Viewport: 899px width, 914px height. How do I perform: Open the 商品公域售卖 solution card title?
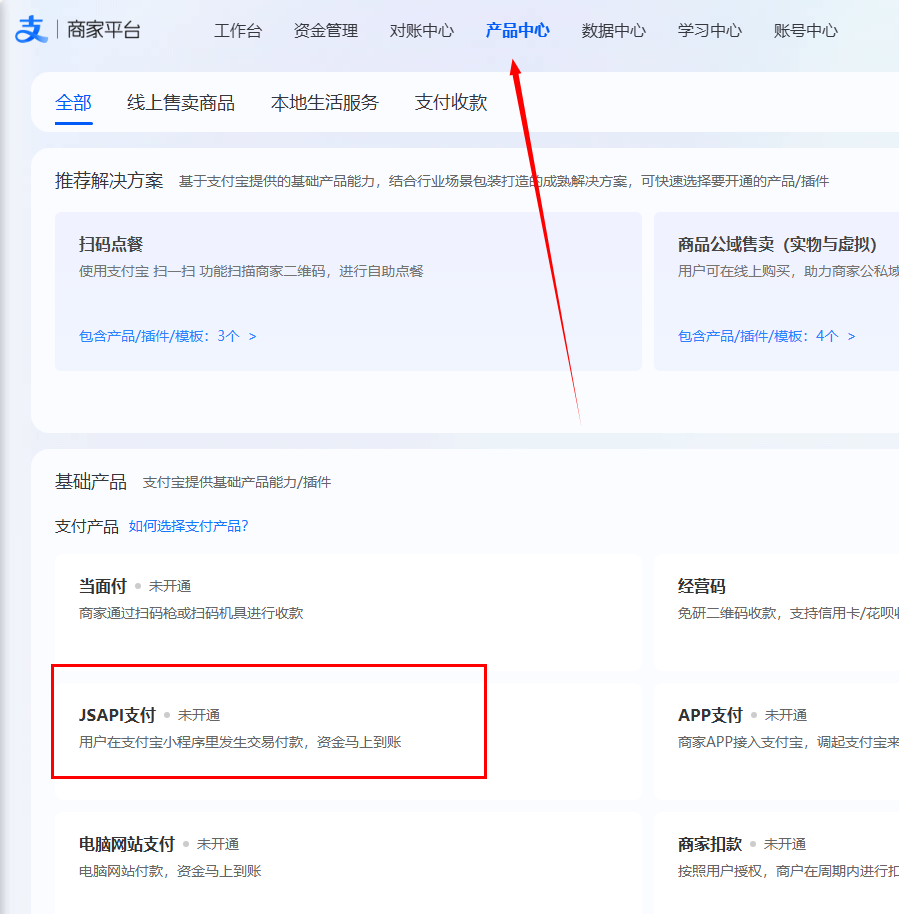pos(778,244)
